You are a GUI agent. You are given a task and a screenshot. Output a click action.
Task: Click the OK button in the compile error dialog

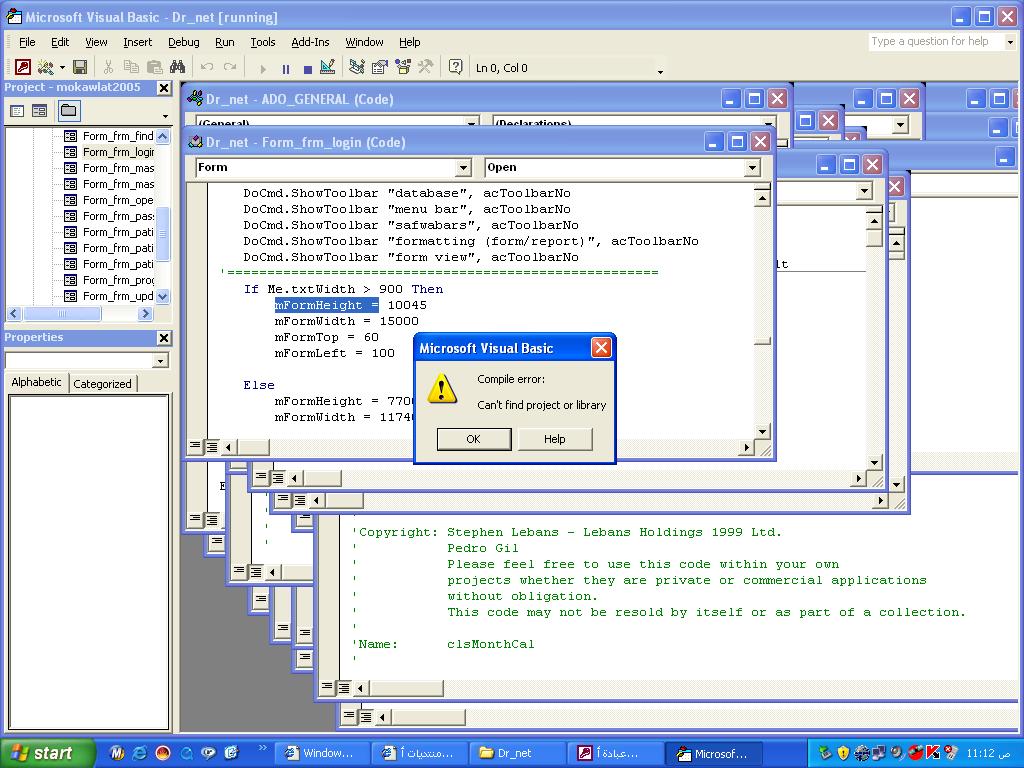click(x=473, y=439)
